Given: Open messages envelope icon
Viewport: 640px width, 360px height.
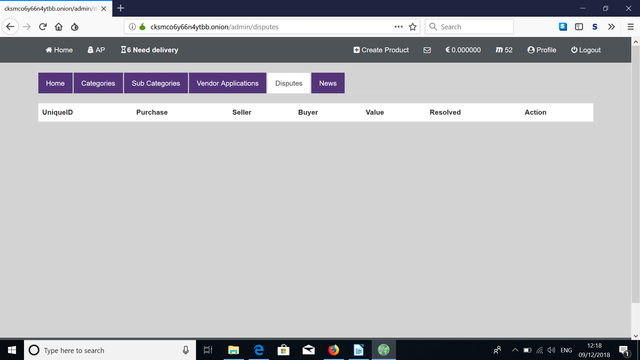Looking at the screenshot, I should coord(427,50).
